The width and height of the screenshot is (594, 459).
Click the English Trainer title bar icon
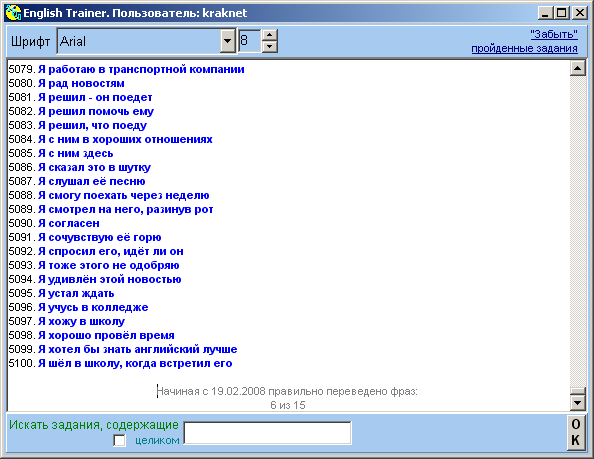[x=13, y=13]
